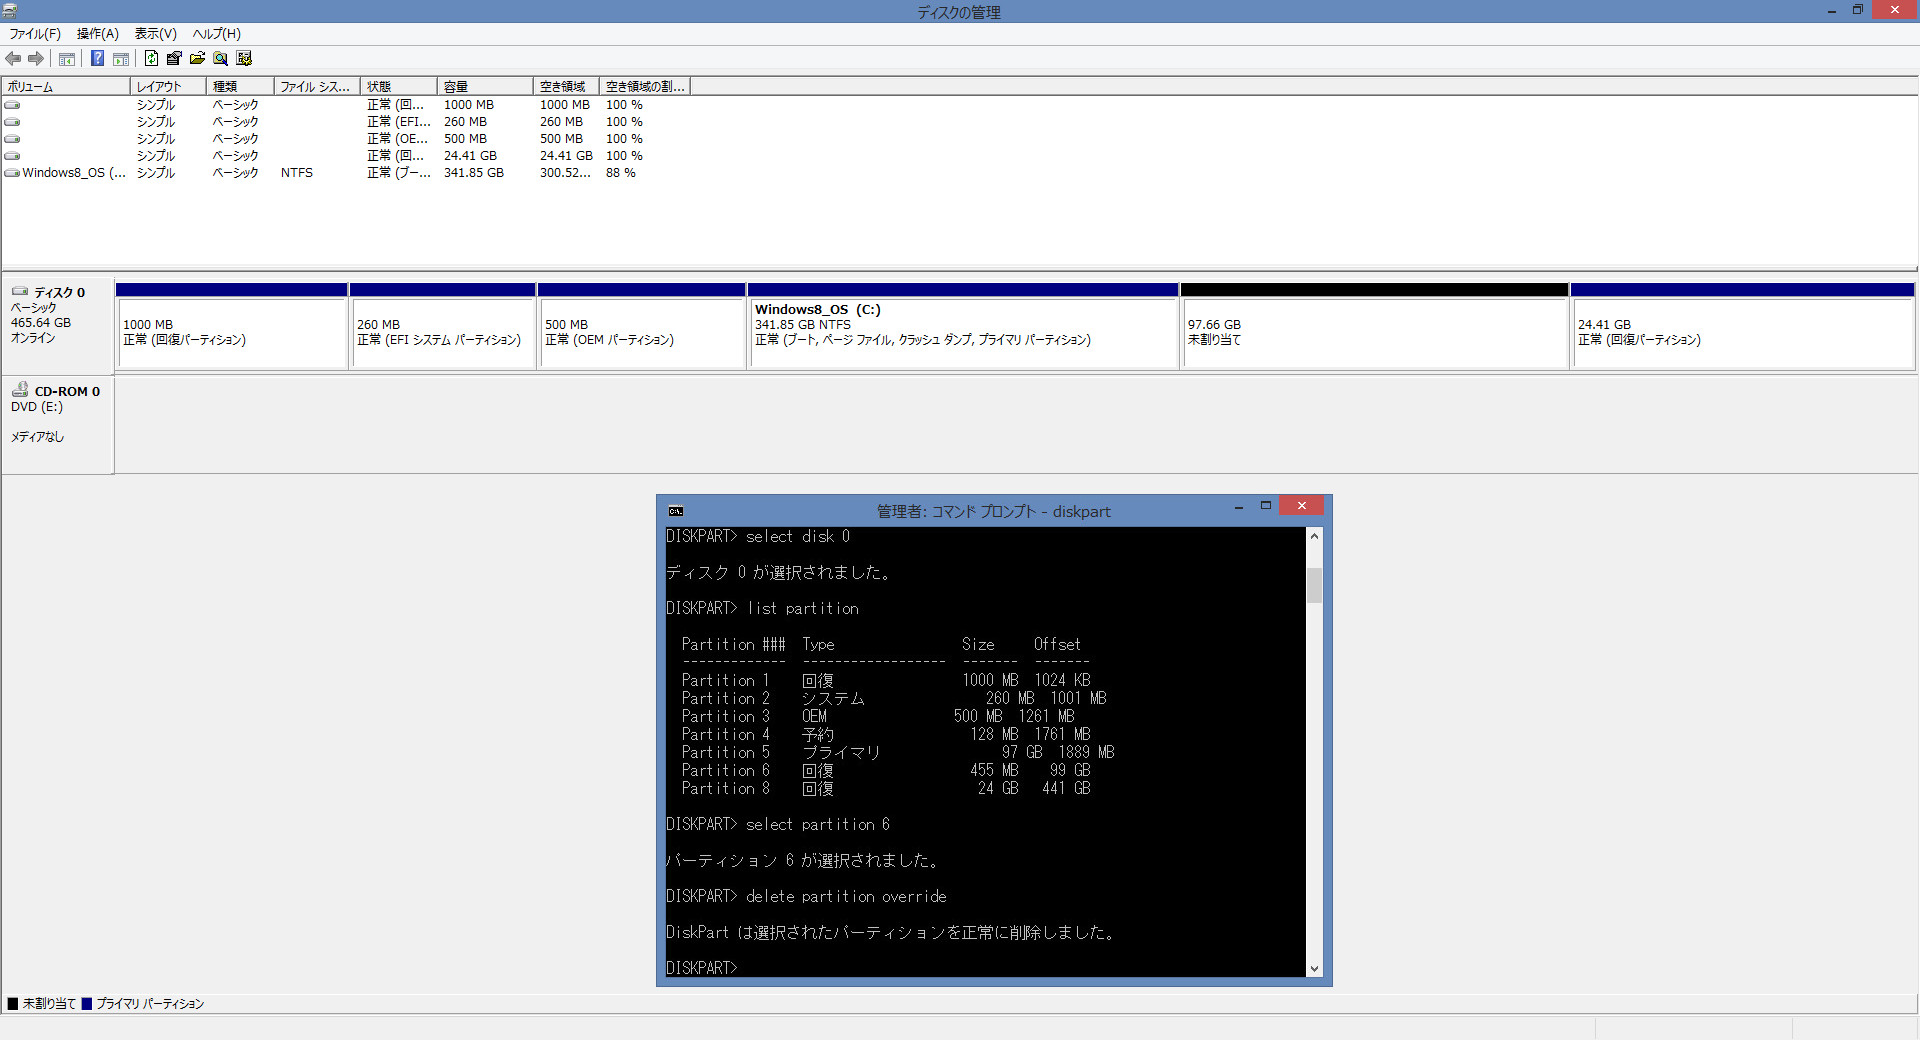Click scroll down arrow in command prompt
The image size is (1920, 1040).
point(1314,968)
